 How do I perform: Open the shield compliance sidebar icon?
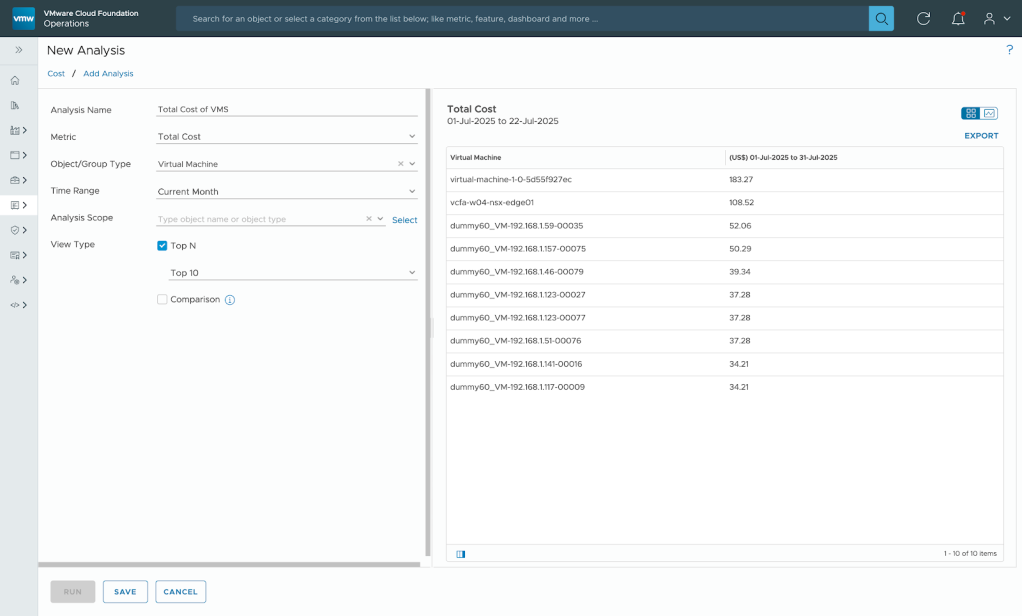(x=15, y=230)
